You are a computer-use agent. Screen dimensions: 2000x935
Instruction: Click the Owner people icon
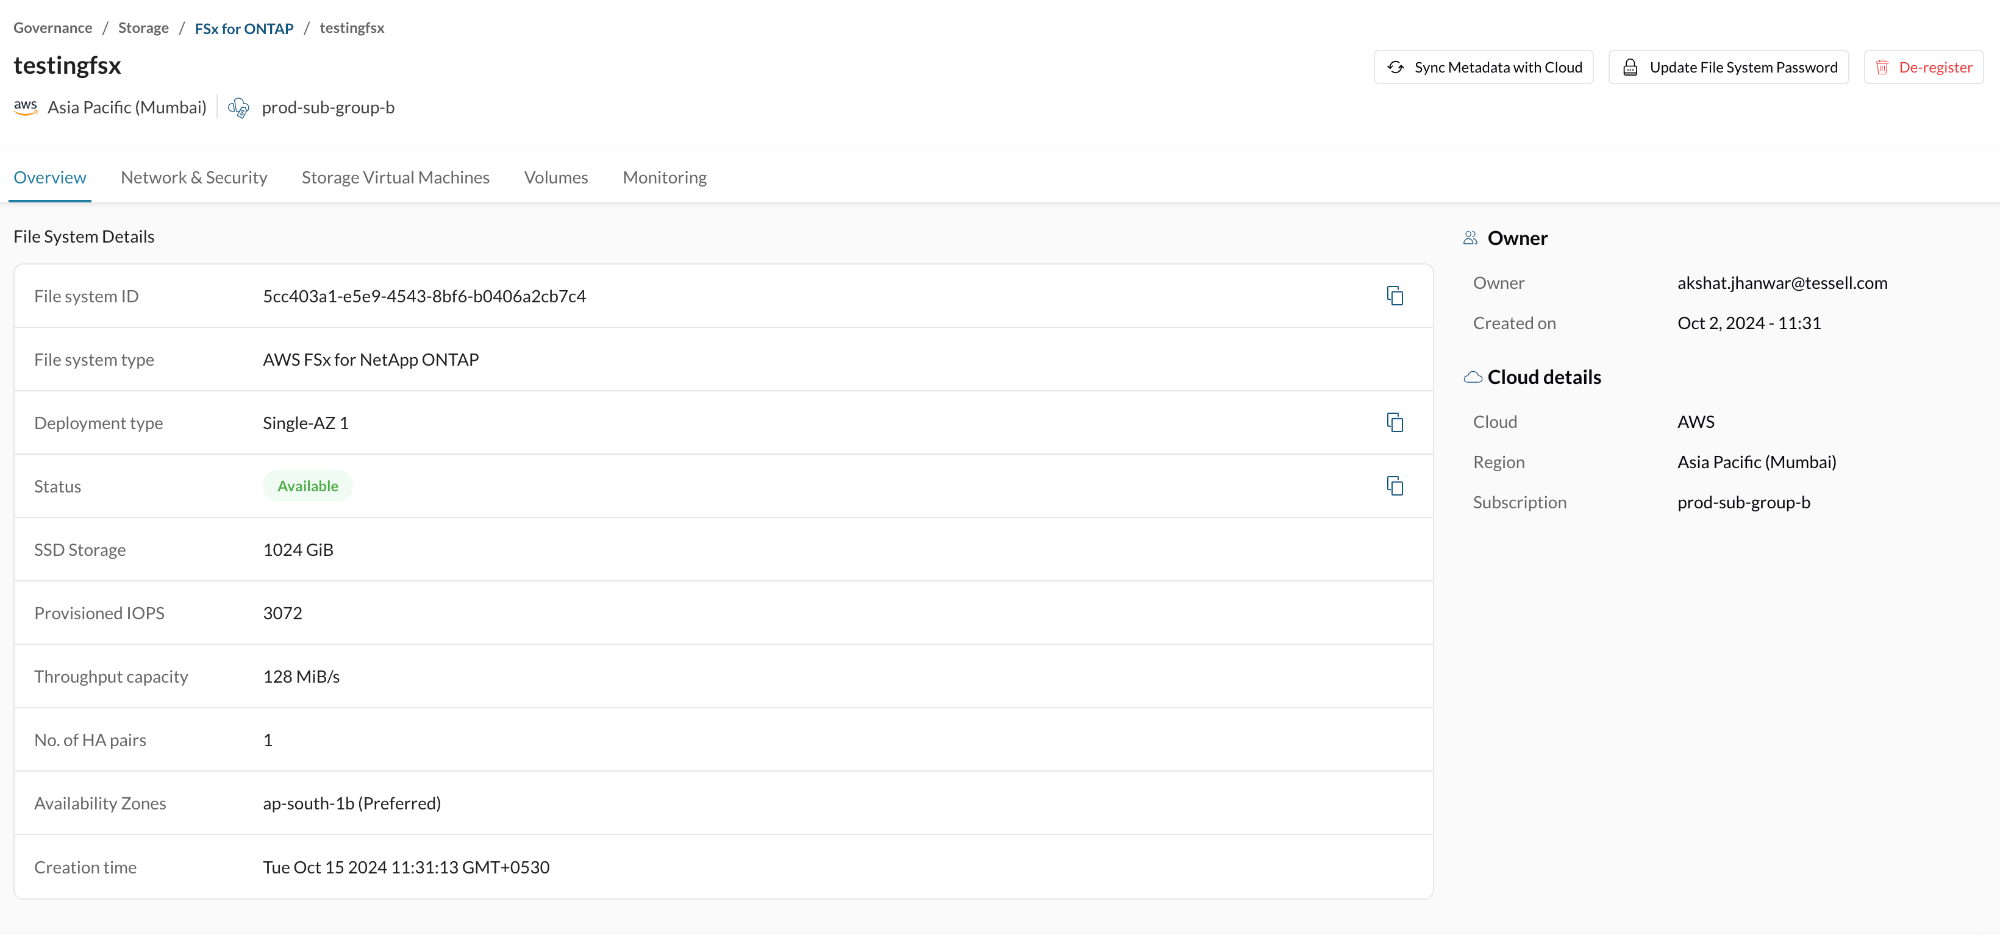tap(1471, 238)
